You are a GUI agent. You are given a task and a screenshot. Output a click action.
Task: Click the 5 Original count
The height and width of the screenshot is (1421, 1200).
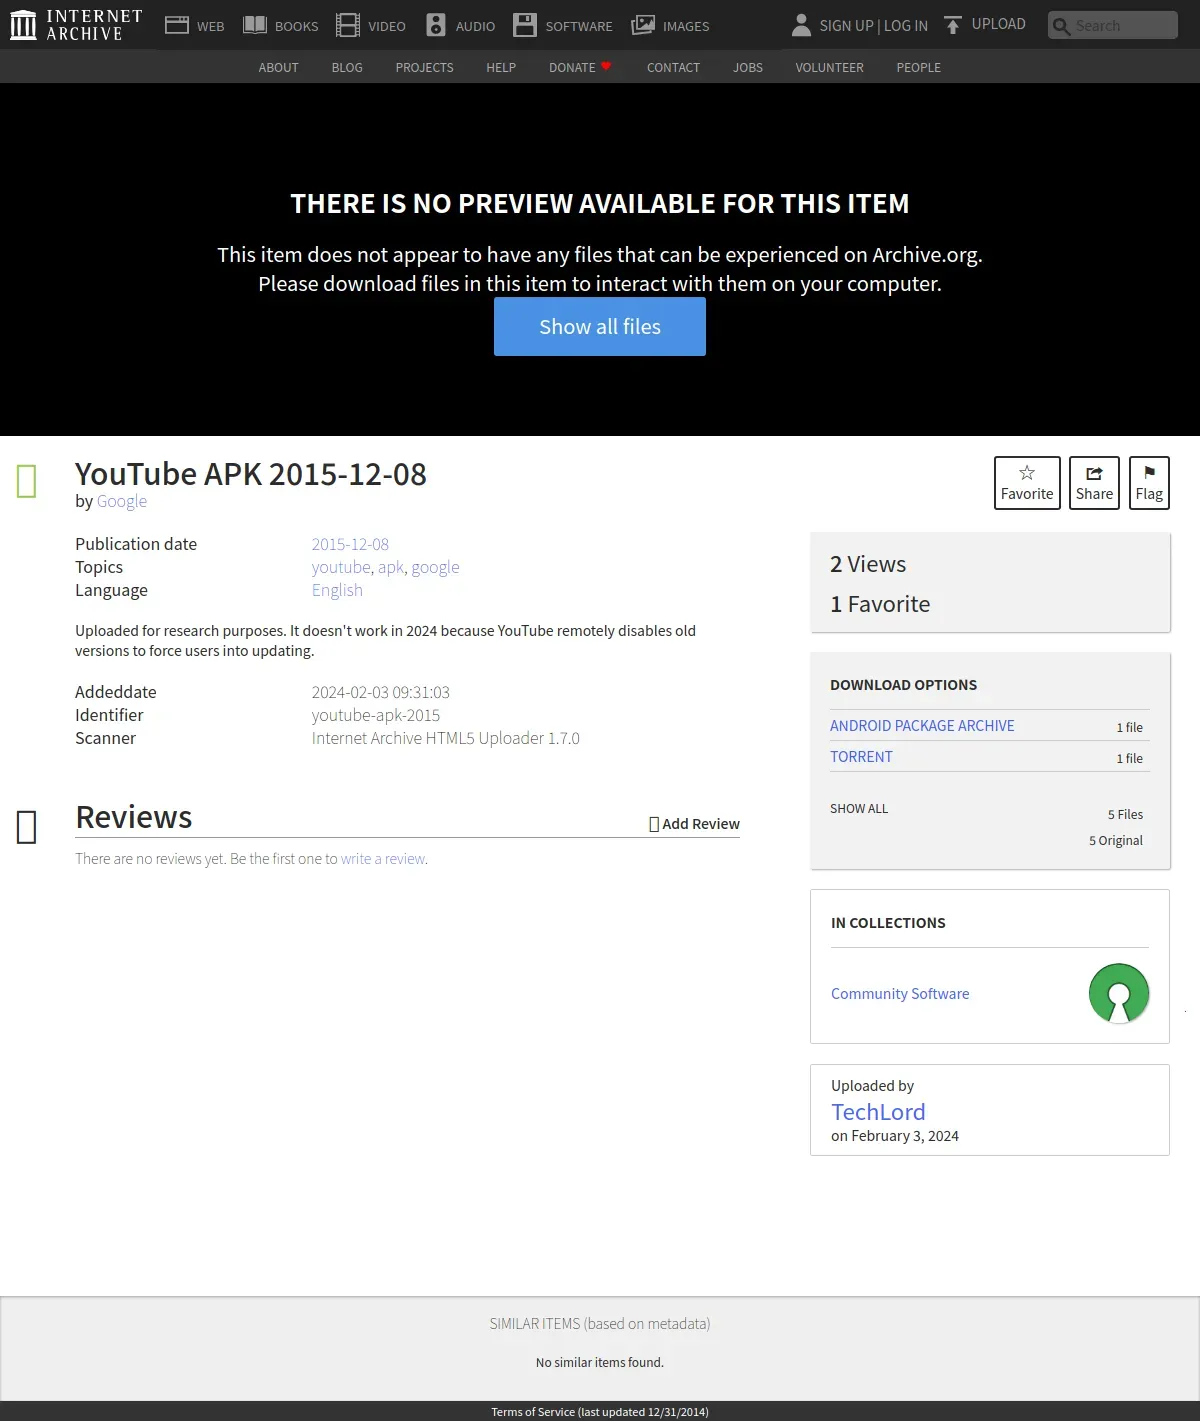1116,841
